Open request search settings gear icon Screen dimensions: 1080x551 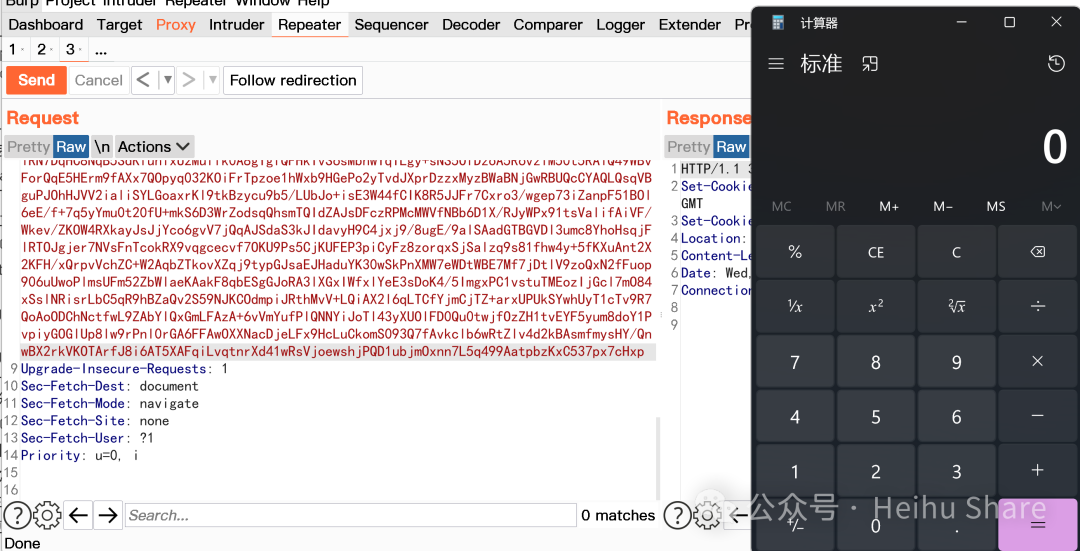48,515
